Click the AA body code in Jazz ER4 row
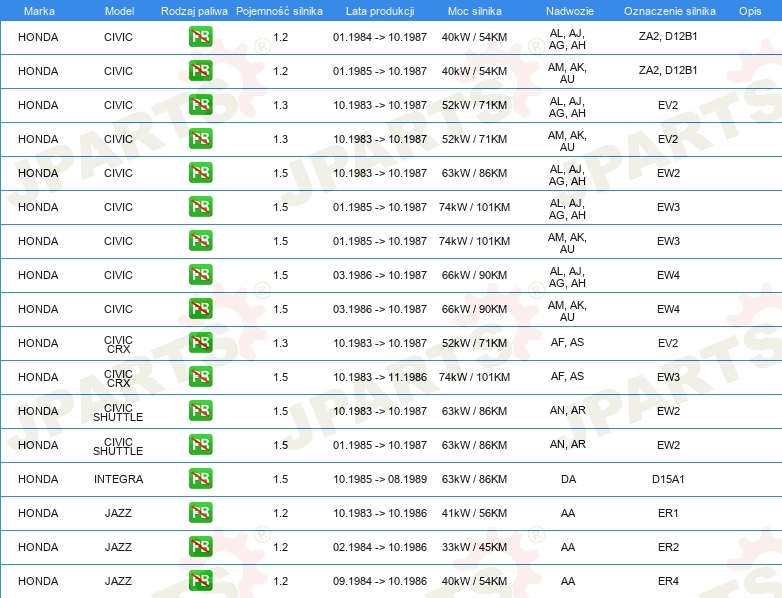This screenshot has height=598, width=782. click(568, 581)
